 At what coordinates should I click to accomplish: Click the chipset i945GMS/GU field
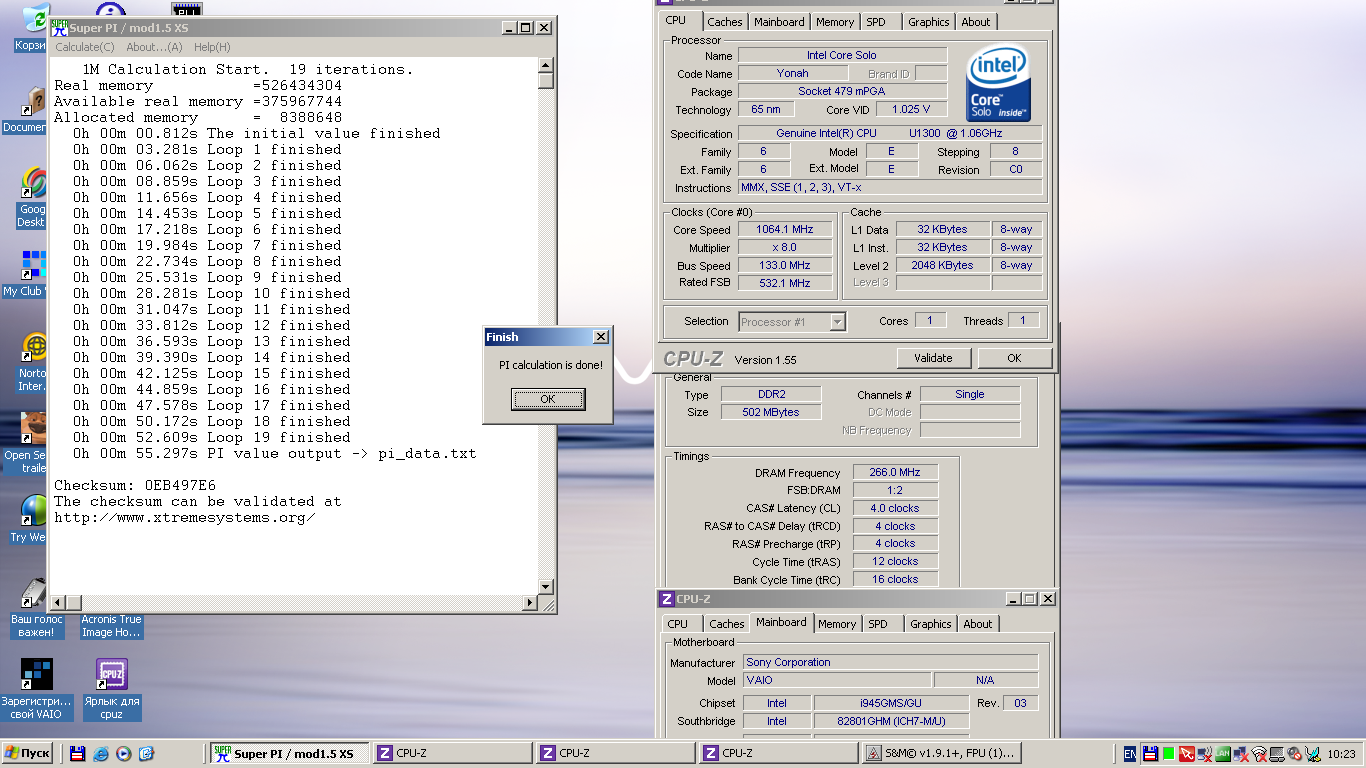point(891,703)
